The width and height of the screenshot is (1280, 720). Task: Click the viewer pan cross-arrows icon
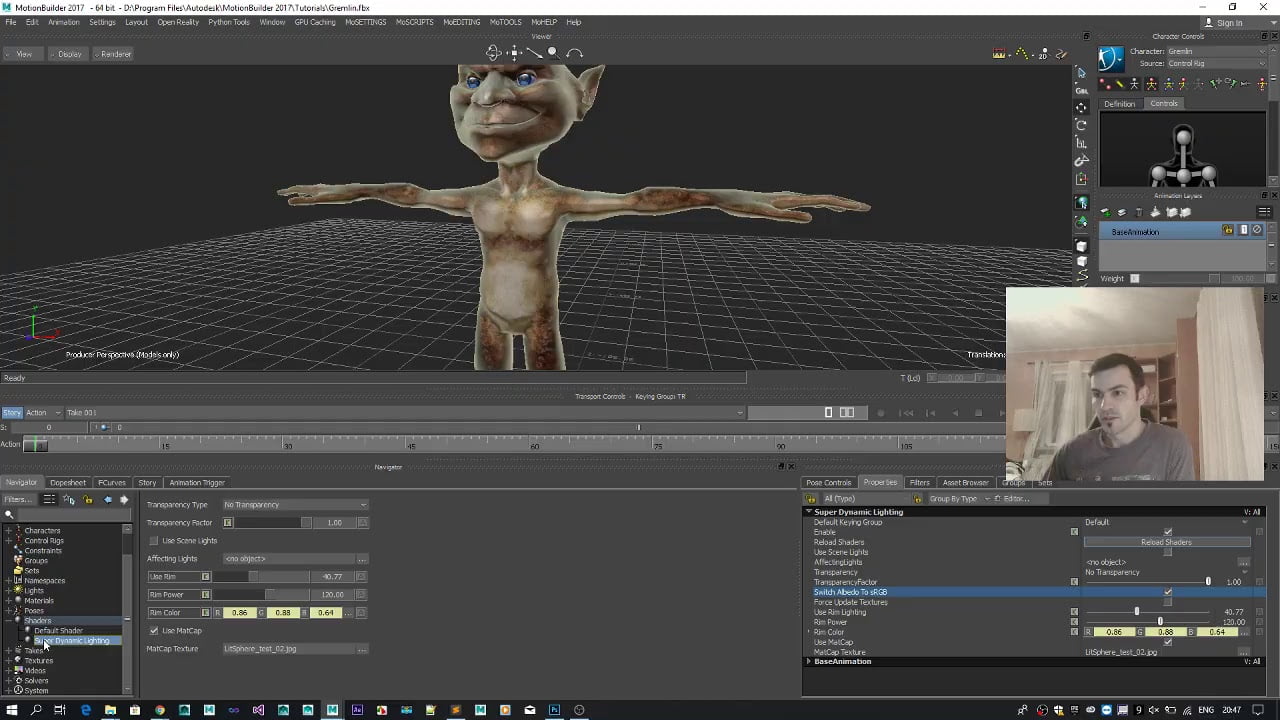(514, 52)
